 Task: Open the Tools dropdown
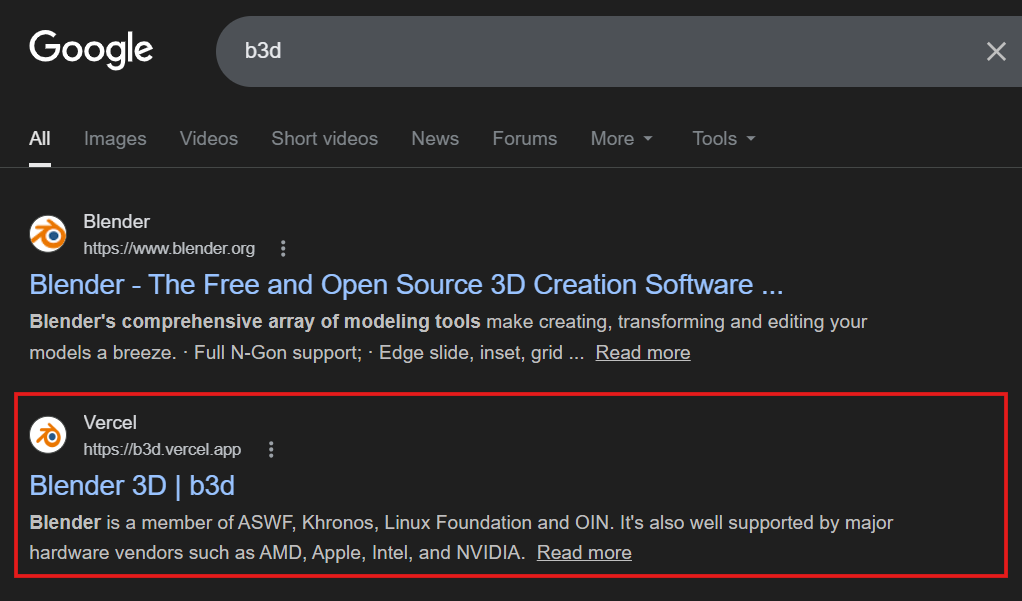click(723, 139)
